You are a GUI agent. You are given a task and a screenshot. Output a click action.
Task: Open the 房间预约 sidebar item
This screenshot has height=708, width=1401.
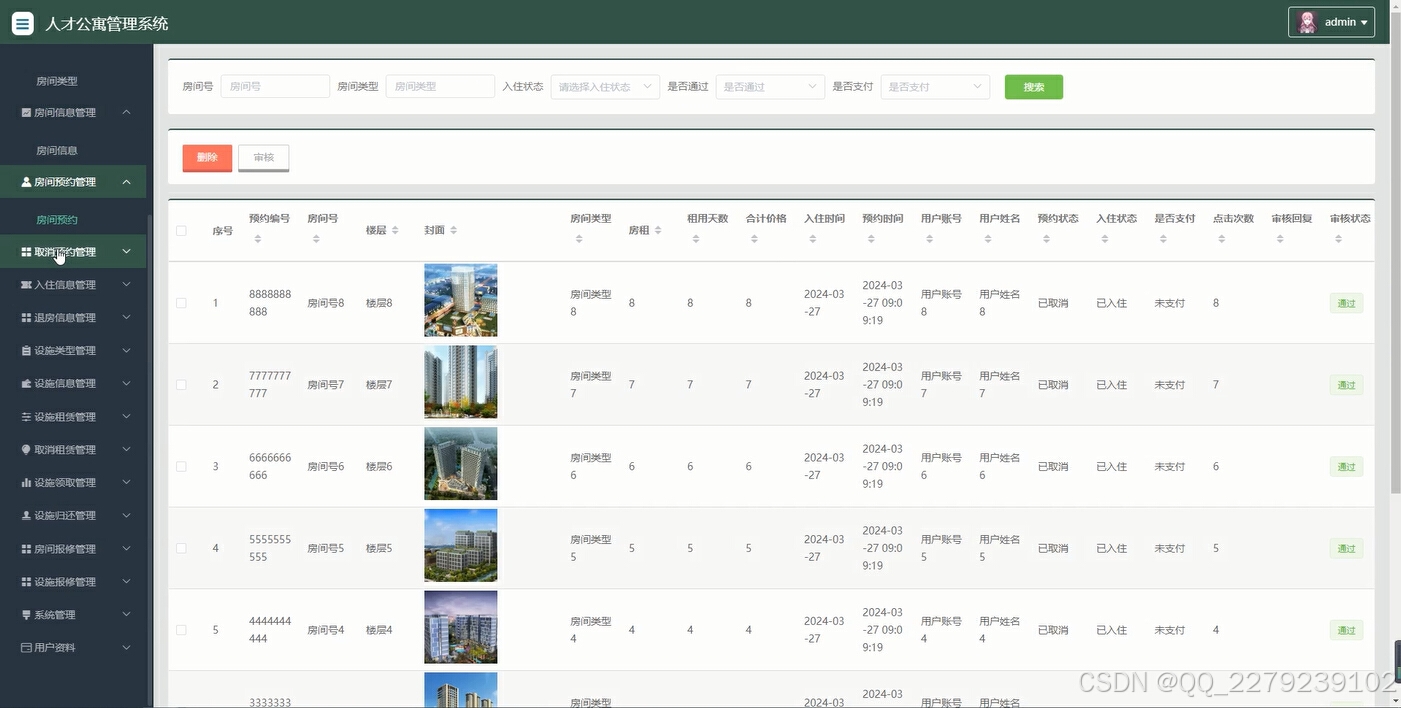coord(57,220)
